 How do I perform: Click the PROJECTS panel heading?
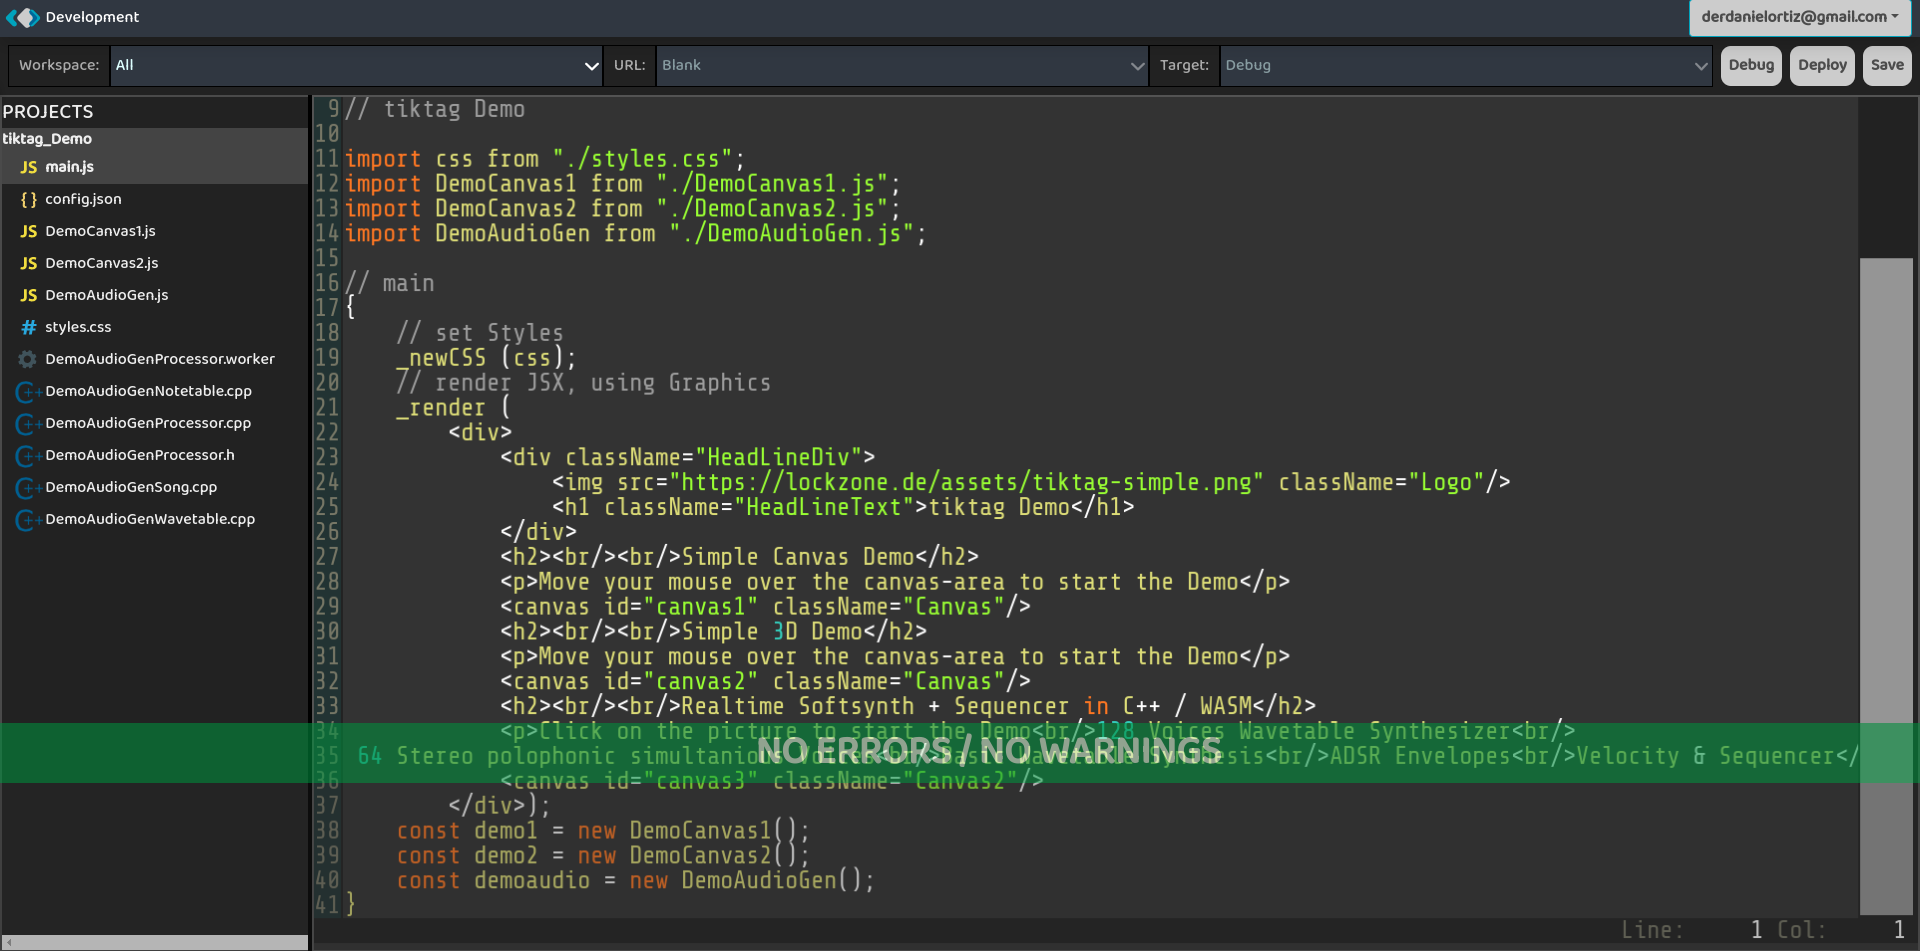(48, 112)
